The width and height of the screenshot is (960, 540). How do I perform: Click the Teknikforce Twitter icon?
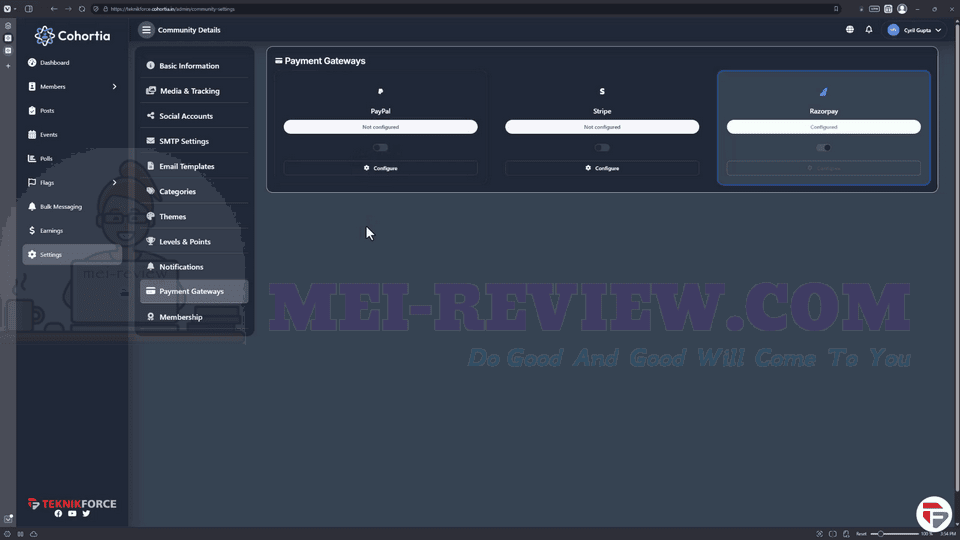[86, 514]
